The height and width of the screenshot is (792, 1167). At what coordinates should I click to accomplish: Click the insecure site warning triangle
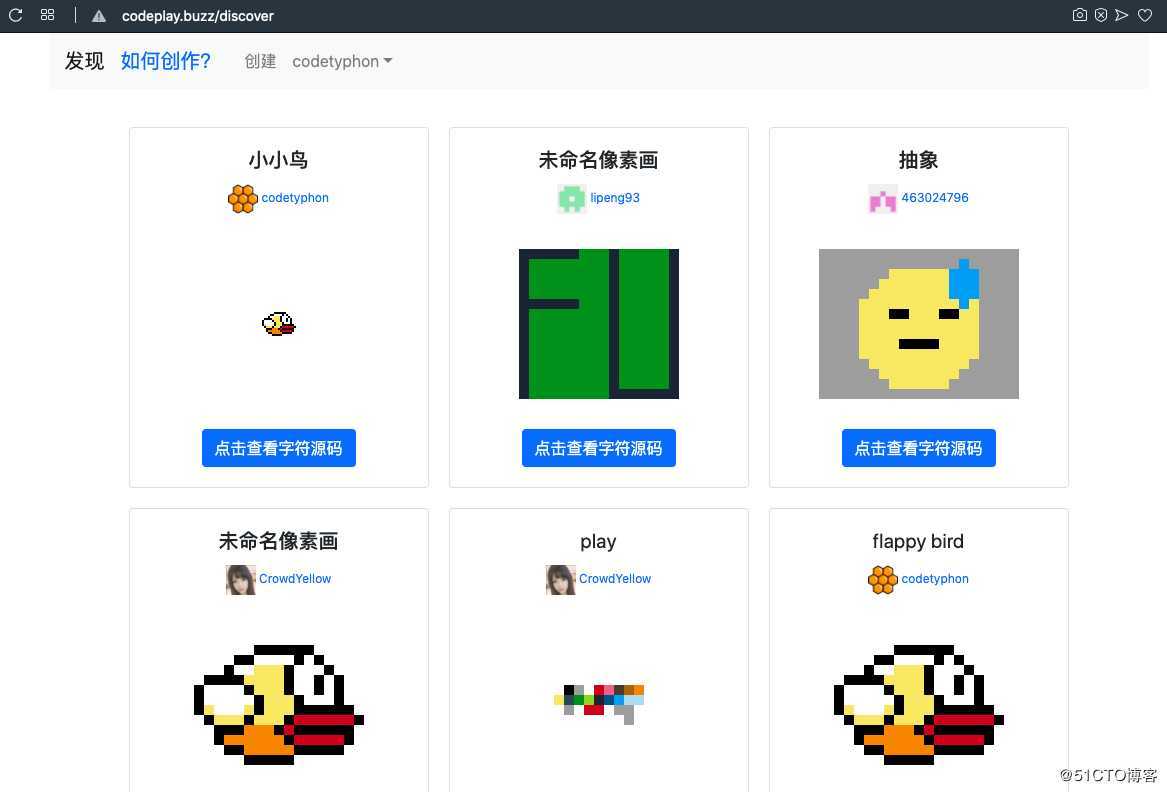(98, 16)
